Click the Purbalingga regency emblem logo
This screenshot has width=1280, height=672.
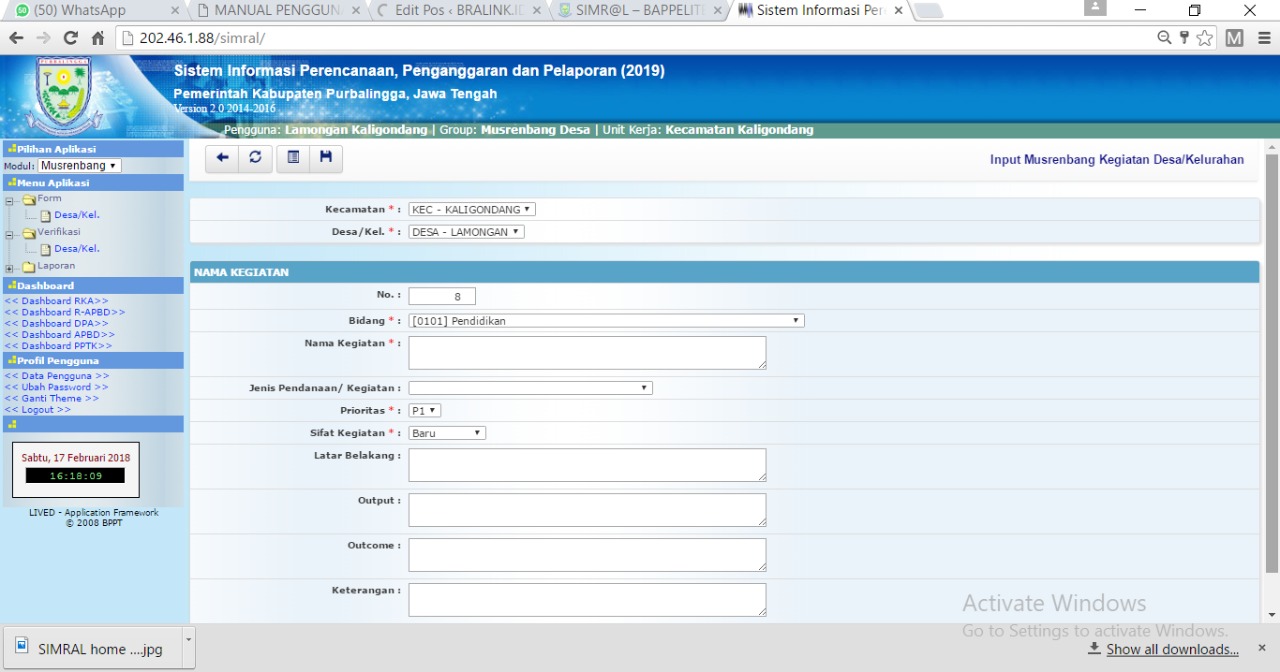pyautogui.click(x=63, y=94)
